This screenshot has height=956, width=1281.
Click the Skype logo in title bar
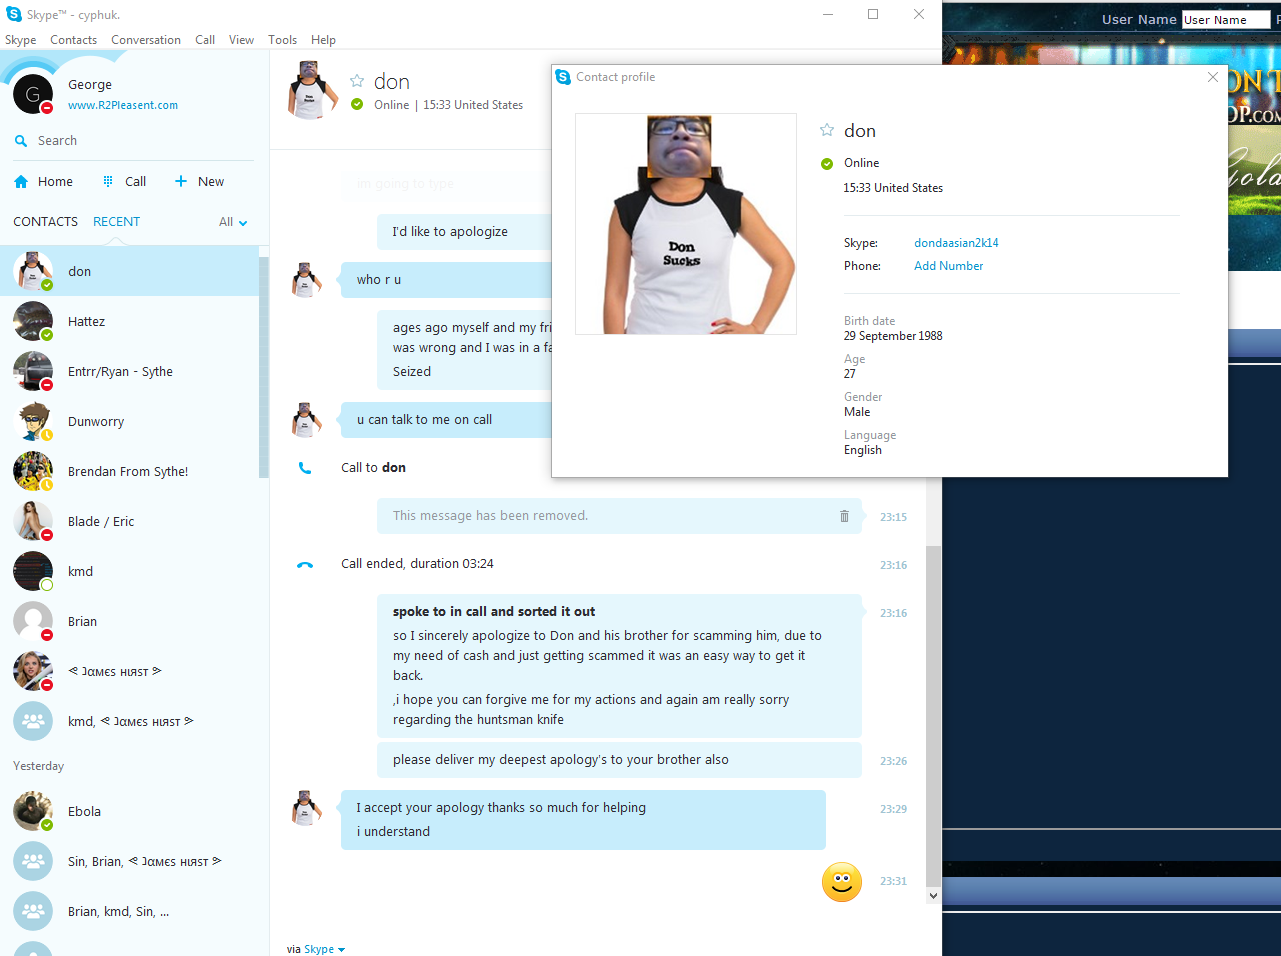tap(14, 14)
